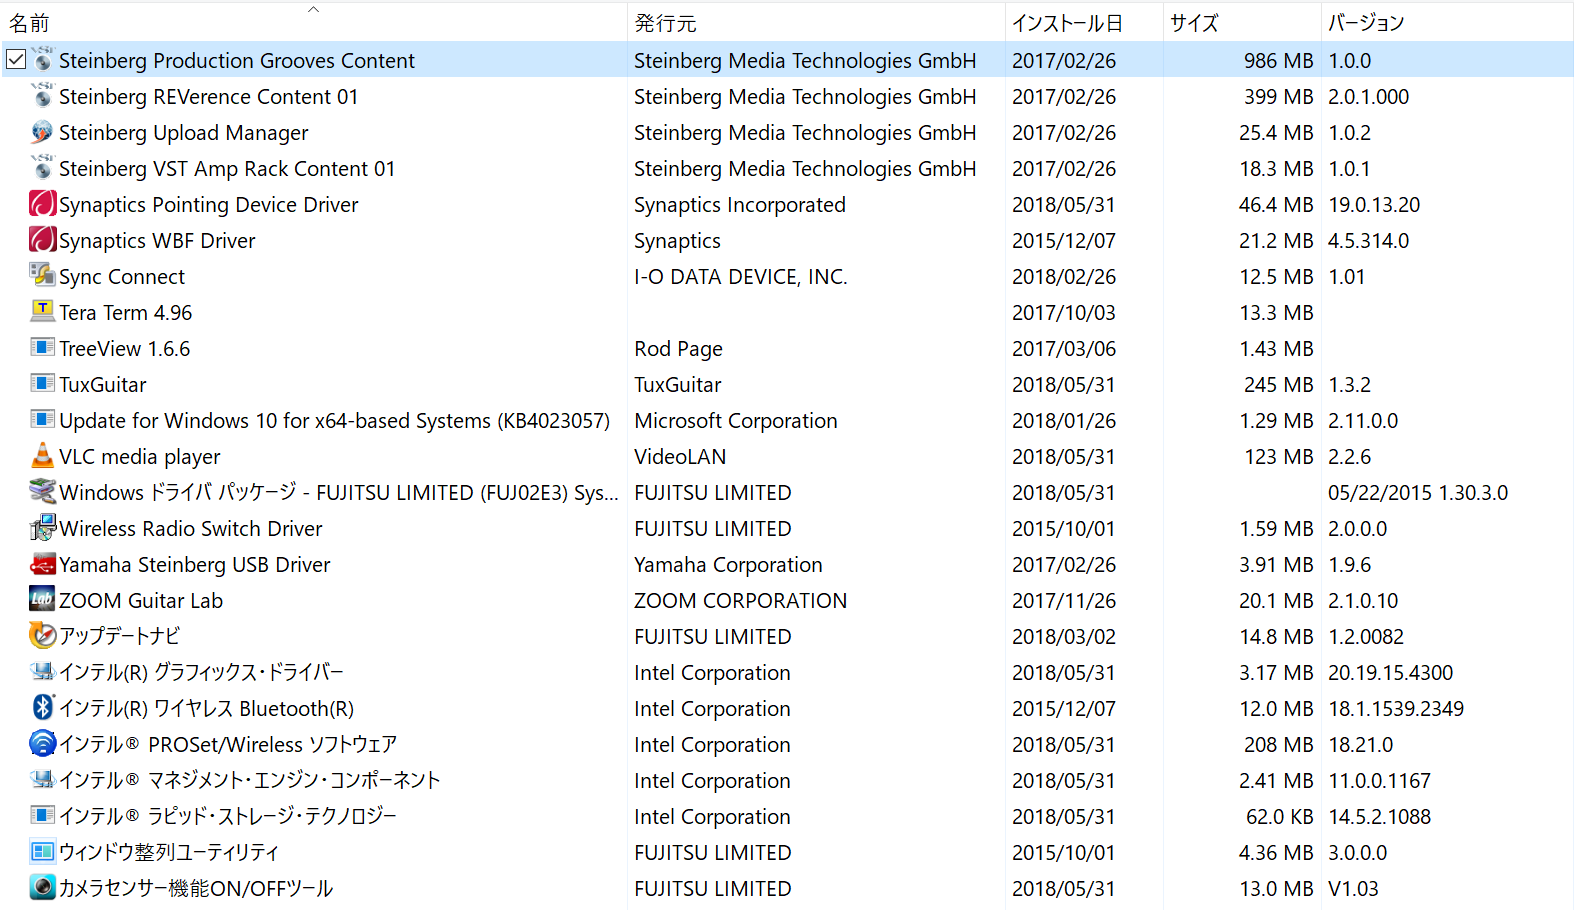Click the Tera Term 4.96 icon
This screenshot has width=1574, height=910.
coord(42,312)
